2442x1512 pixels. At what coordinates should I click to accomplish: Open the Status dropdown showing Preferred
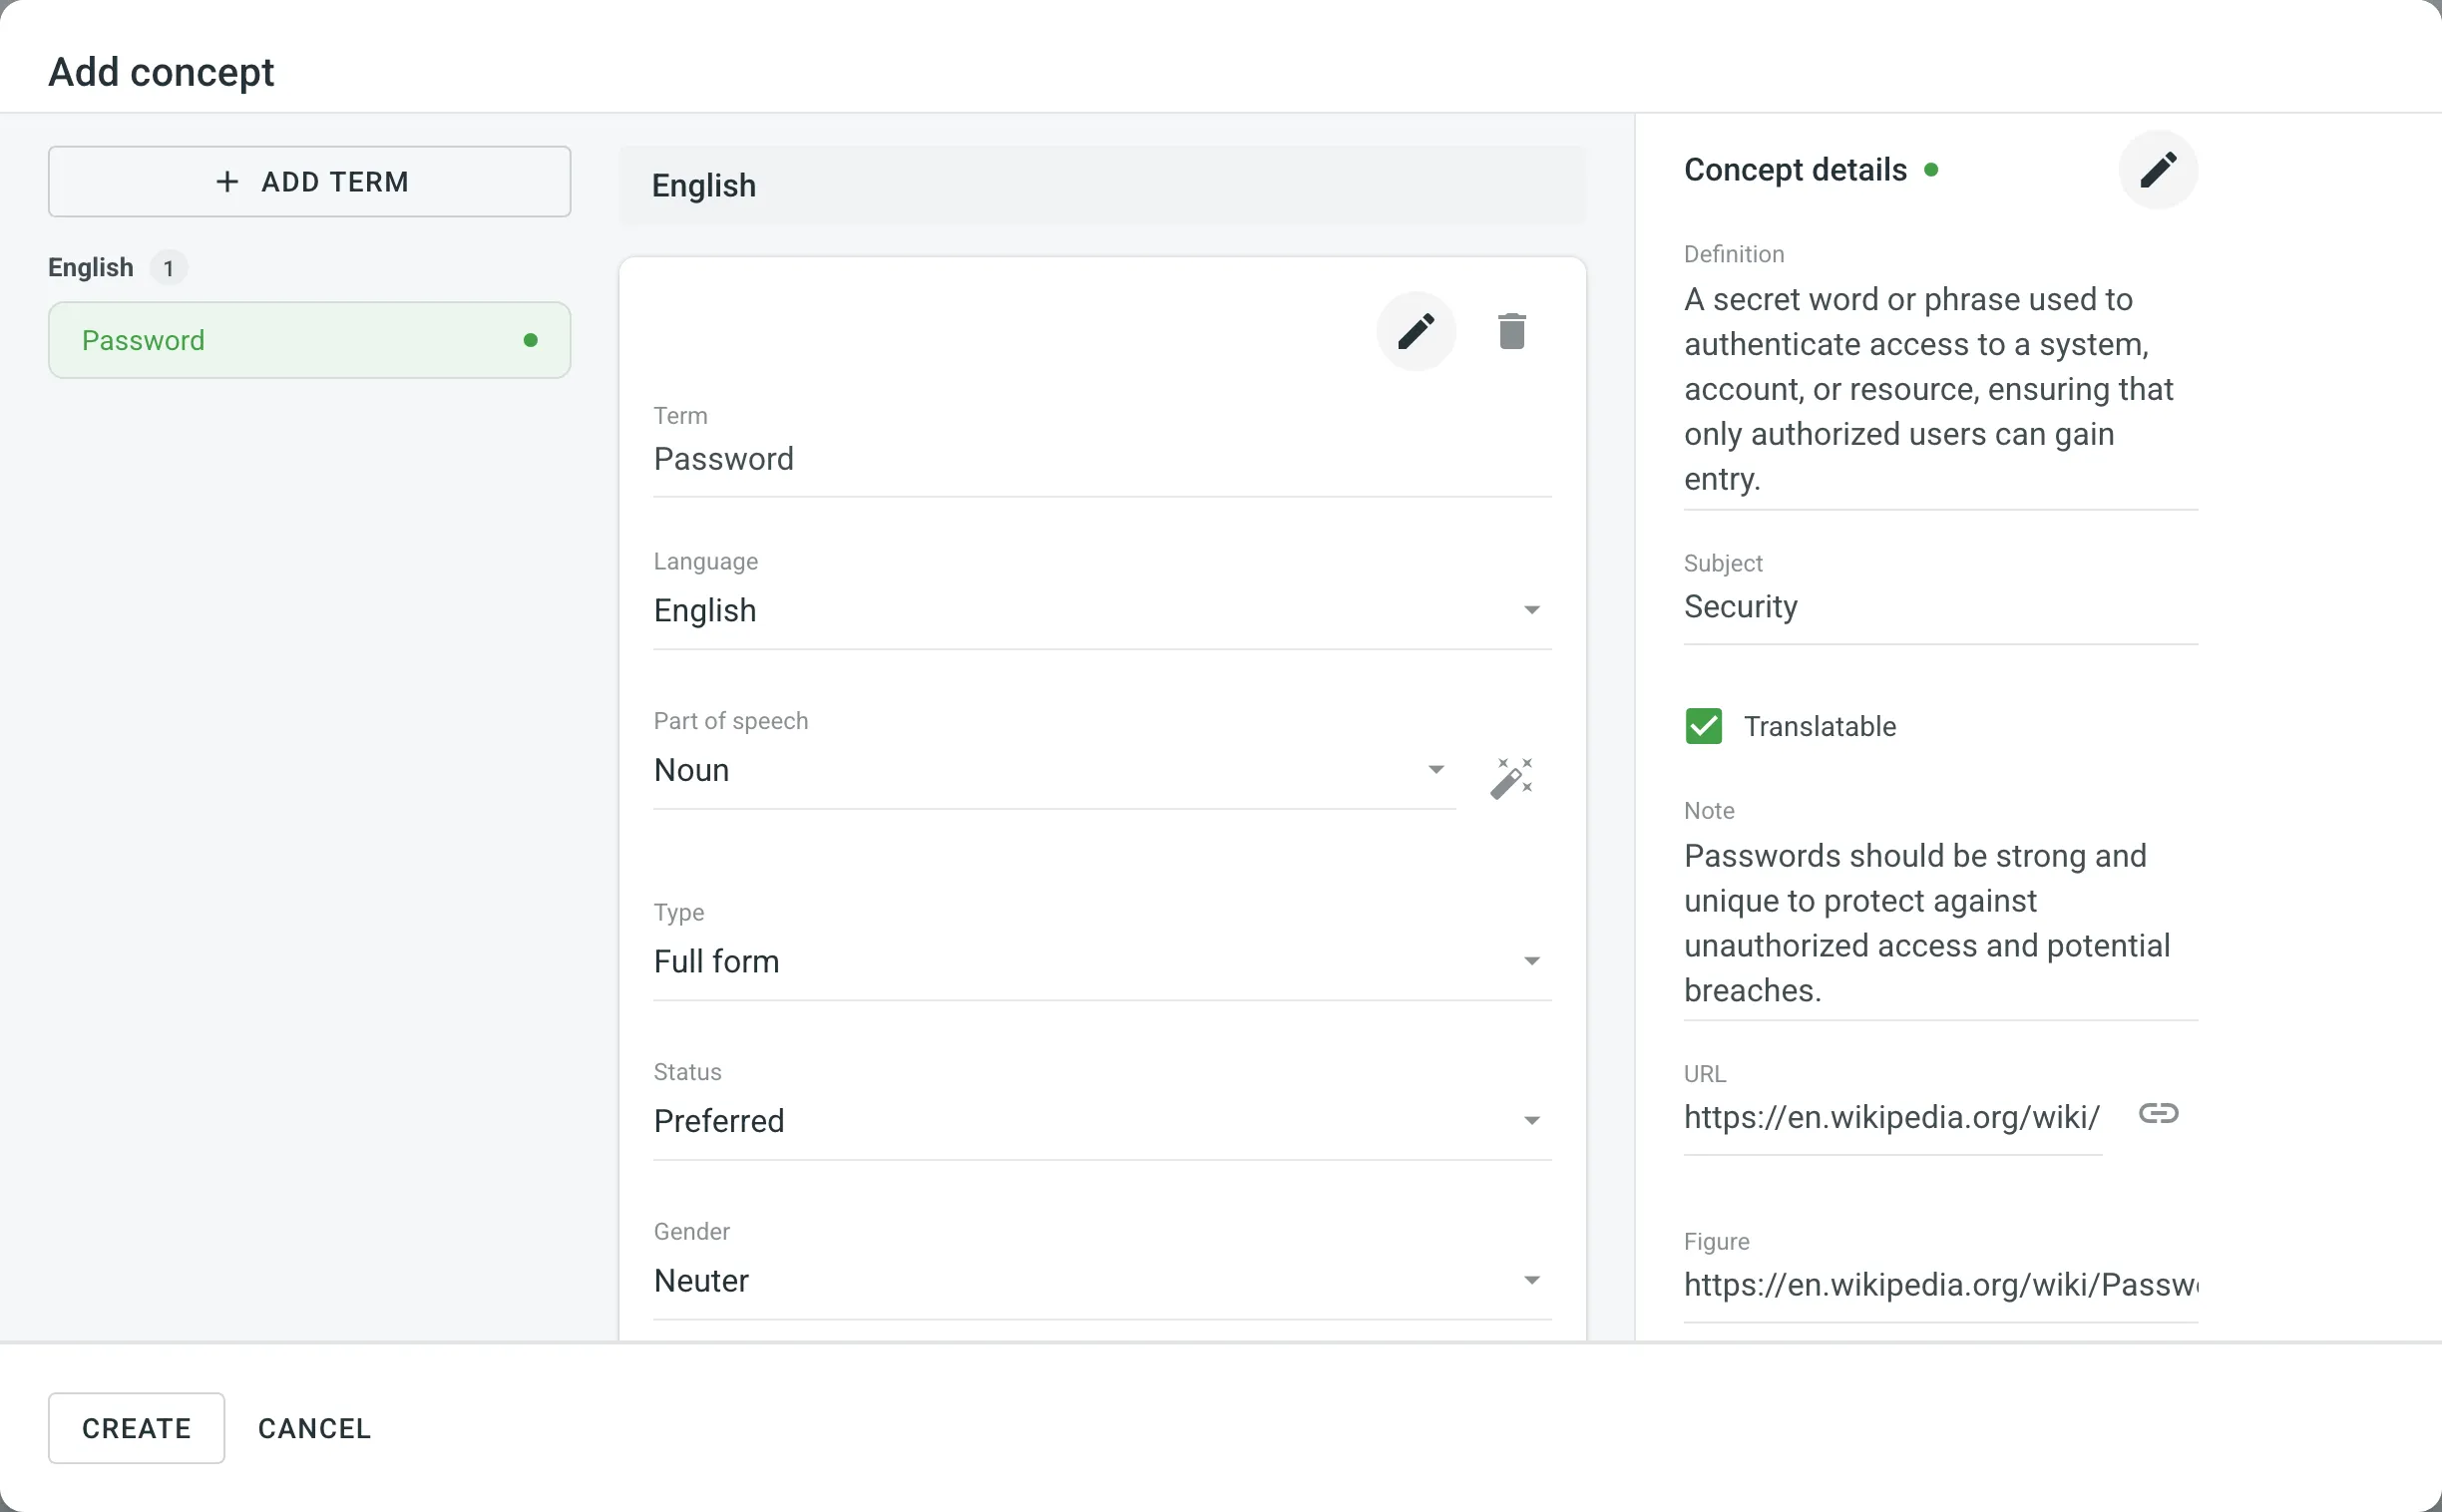point(1531,1120)
